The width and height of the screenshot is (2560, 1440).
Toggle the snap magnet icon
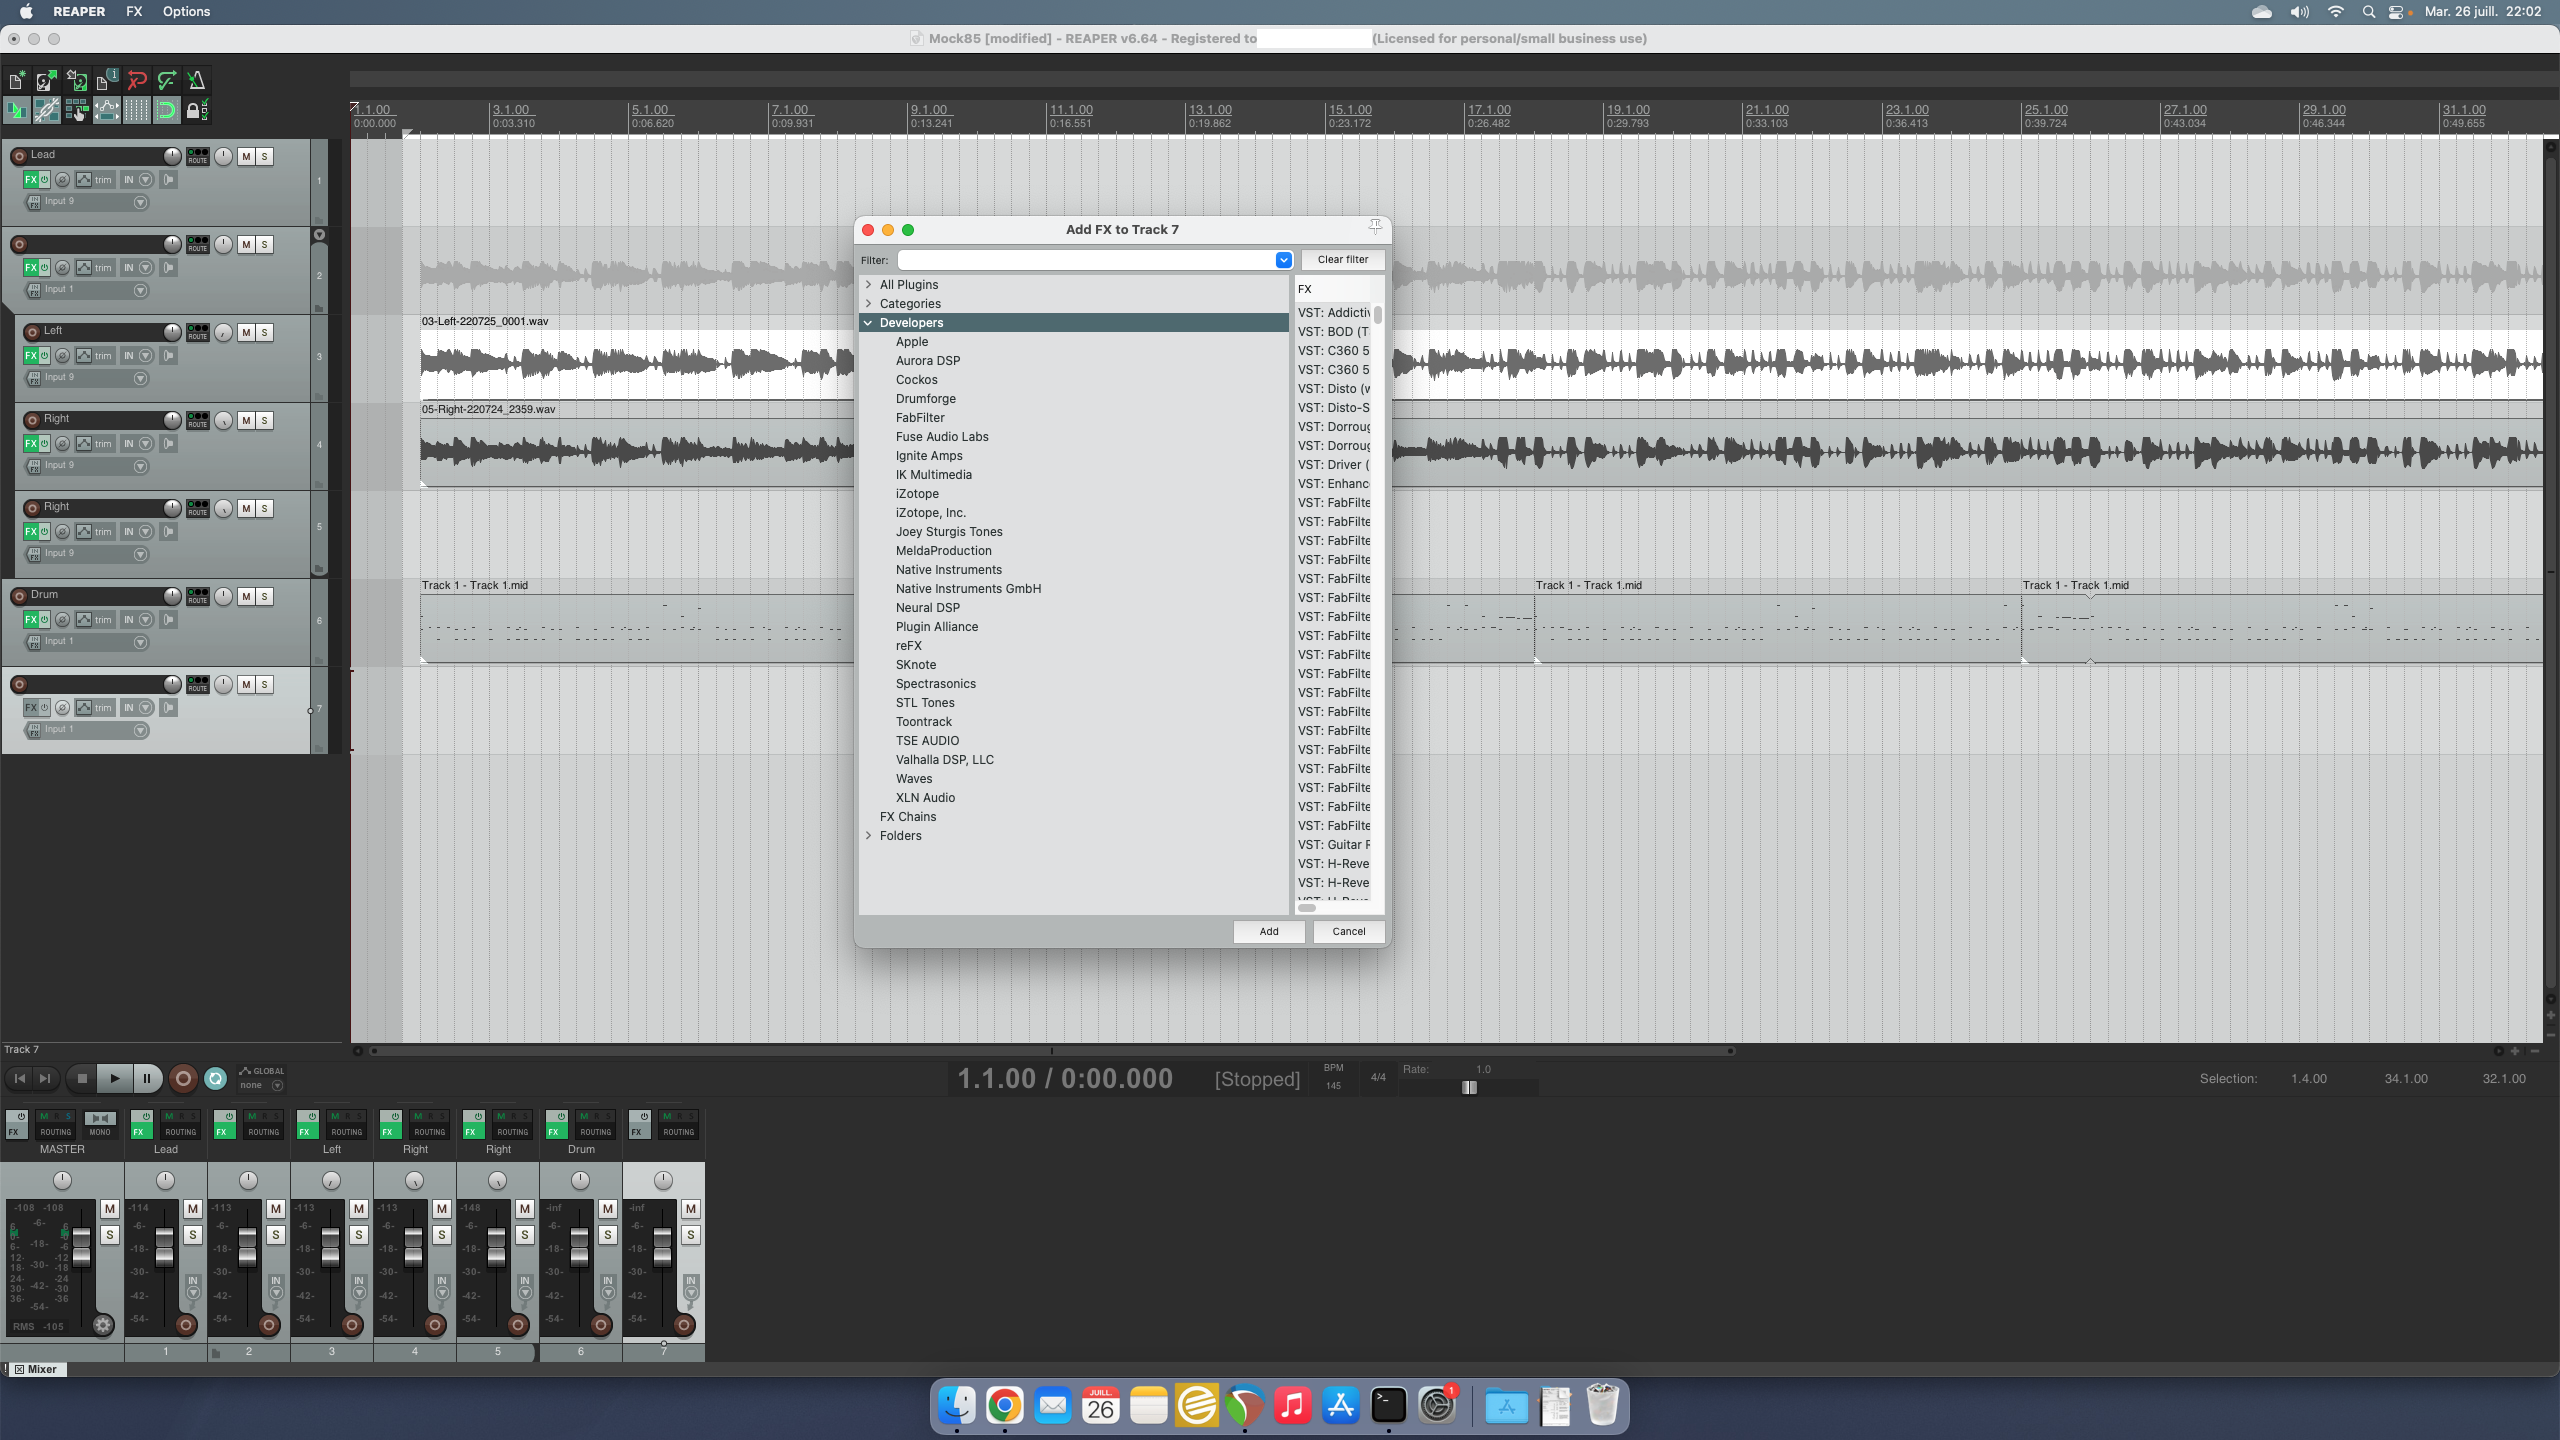pyautogui.click(x=166, y=111)
